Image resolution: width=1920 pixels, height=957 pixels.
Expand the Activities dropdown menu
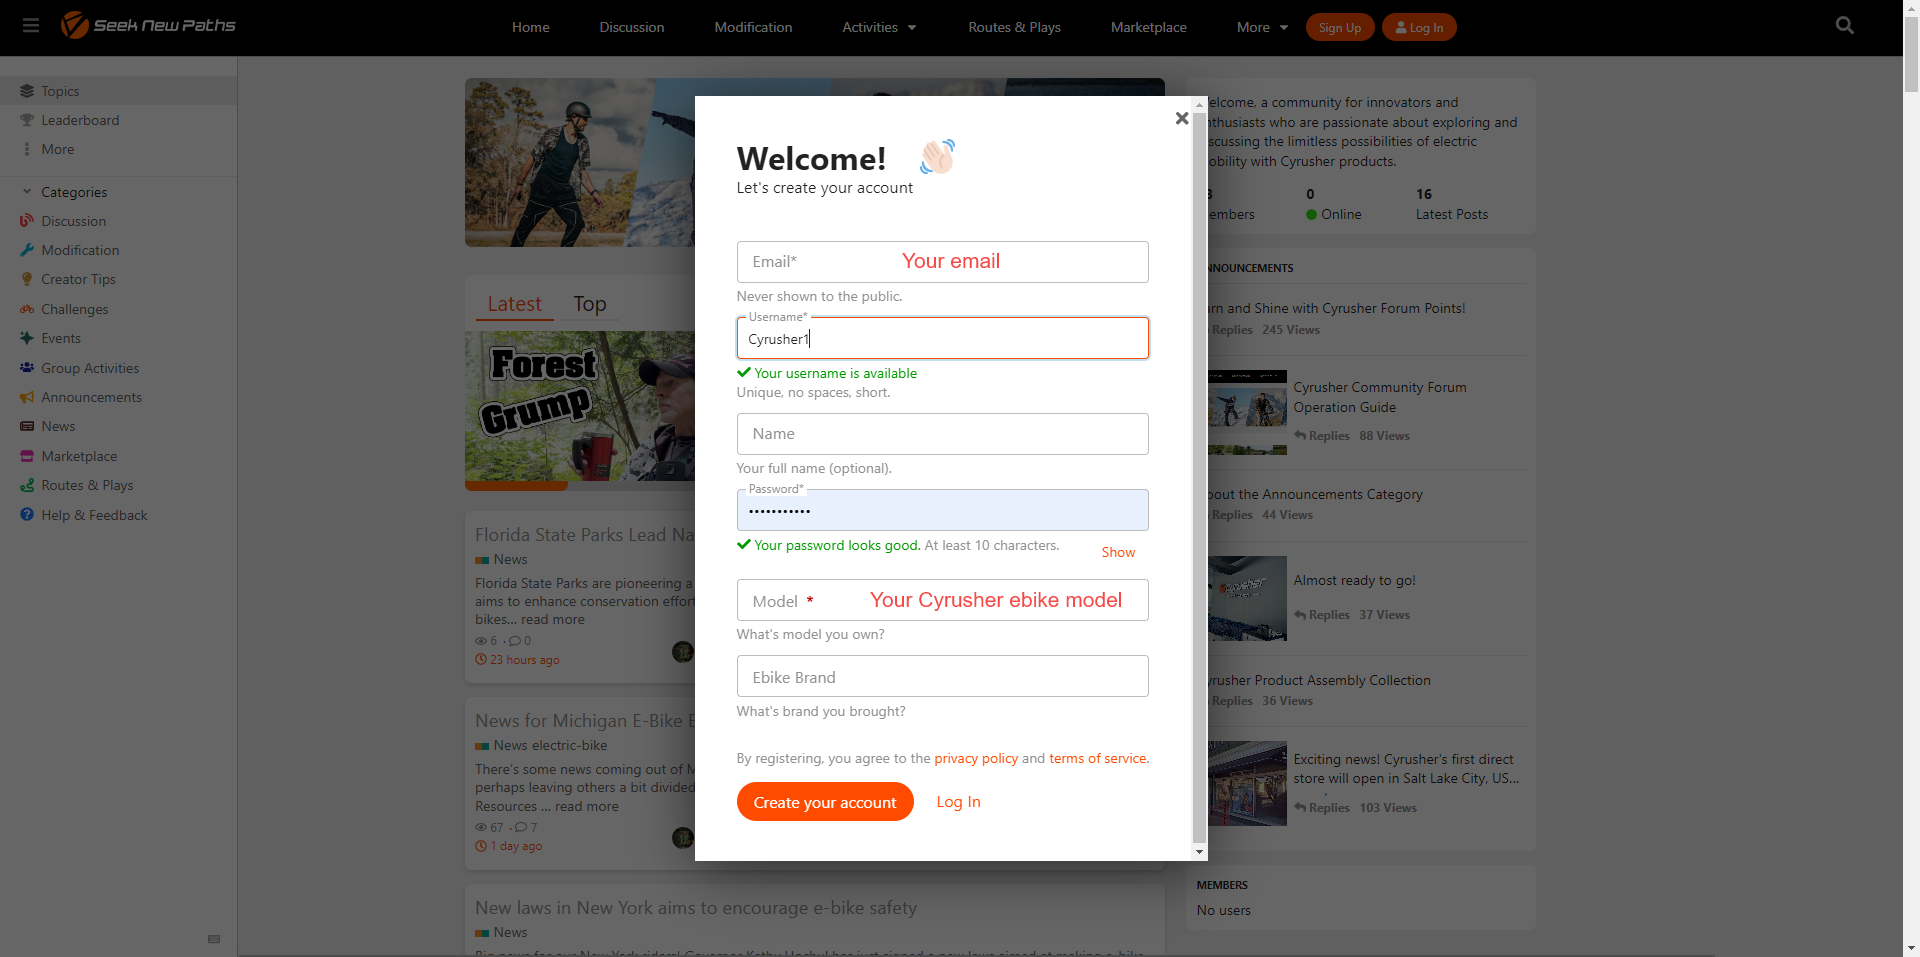pyautogui.click(x=878, y=27)
